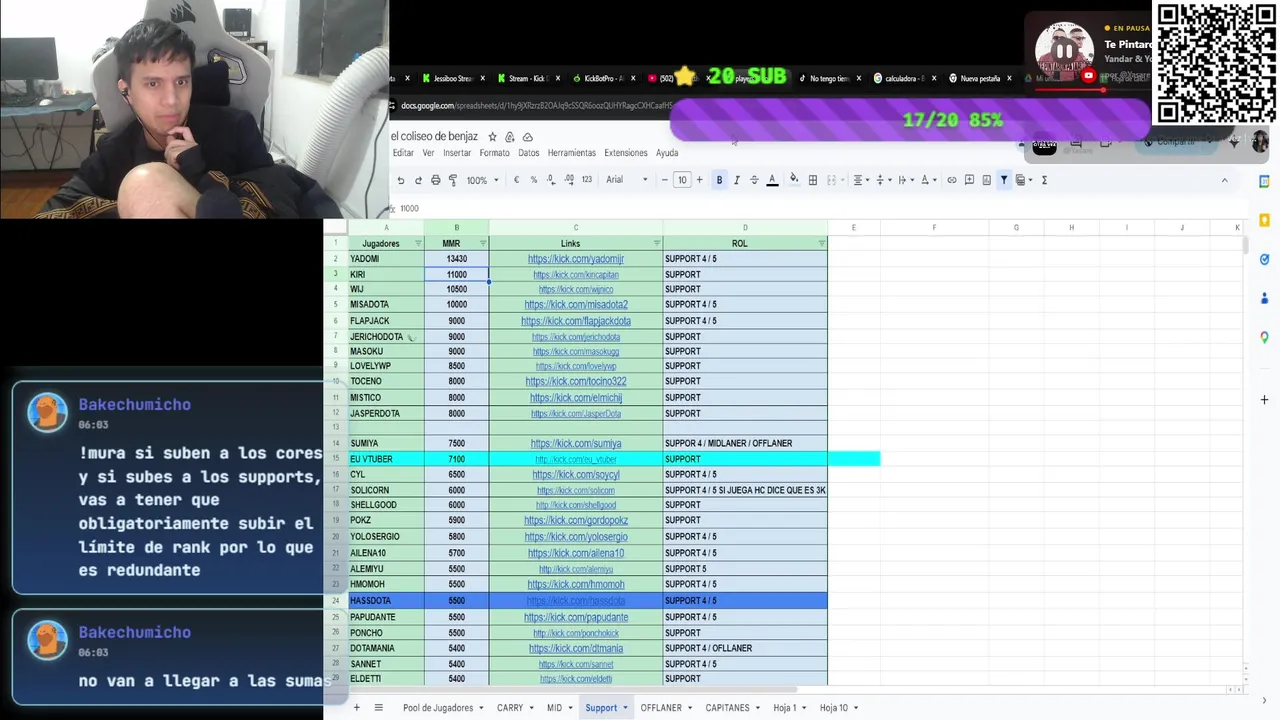Open the Editar menu
The height and width of the screenshot is (720, 1280).
[403, 153]
